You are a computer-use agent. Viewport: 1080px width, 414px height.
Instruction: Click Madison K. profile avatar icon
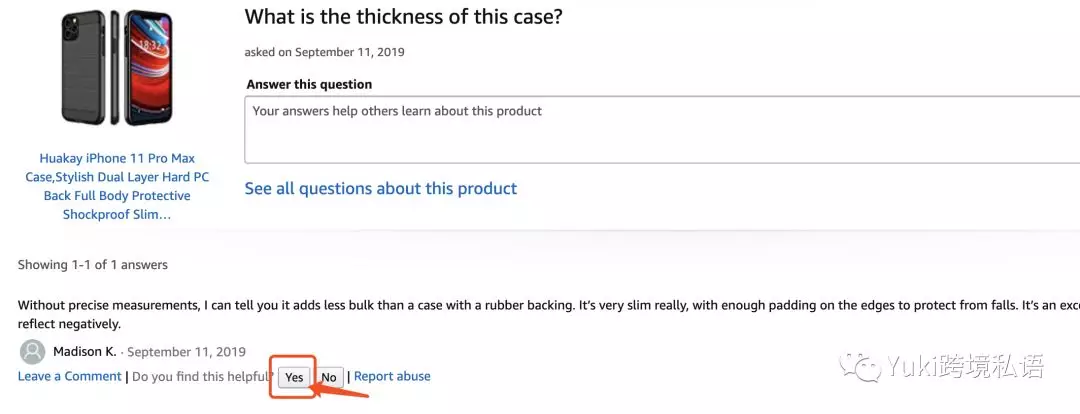click(33, 352)
